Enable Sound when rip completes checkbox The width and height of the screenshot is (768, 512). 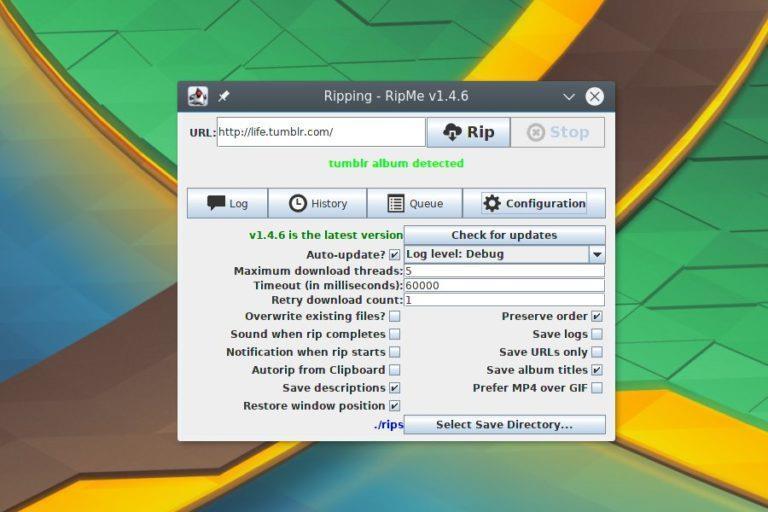pyautogui.click(x=394, y=334)
